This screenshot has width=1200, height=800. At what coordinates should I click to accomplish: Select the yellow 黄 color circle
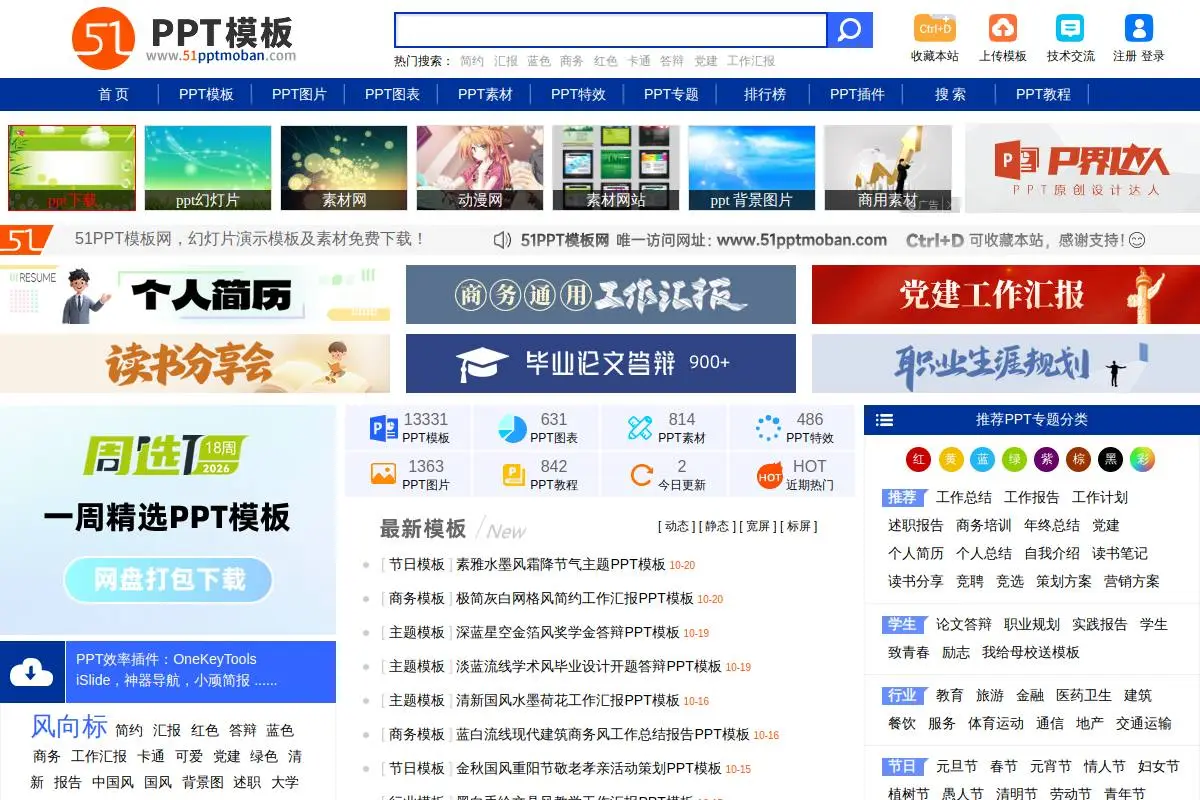(x=950, y=460)
